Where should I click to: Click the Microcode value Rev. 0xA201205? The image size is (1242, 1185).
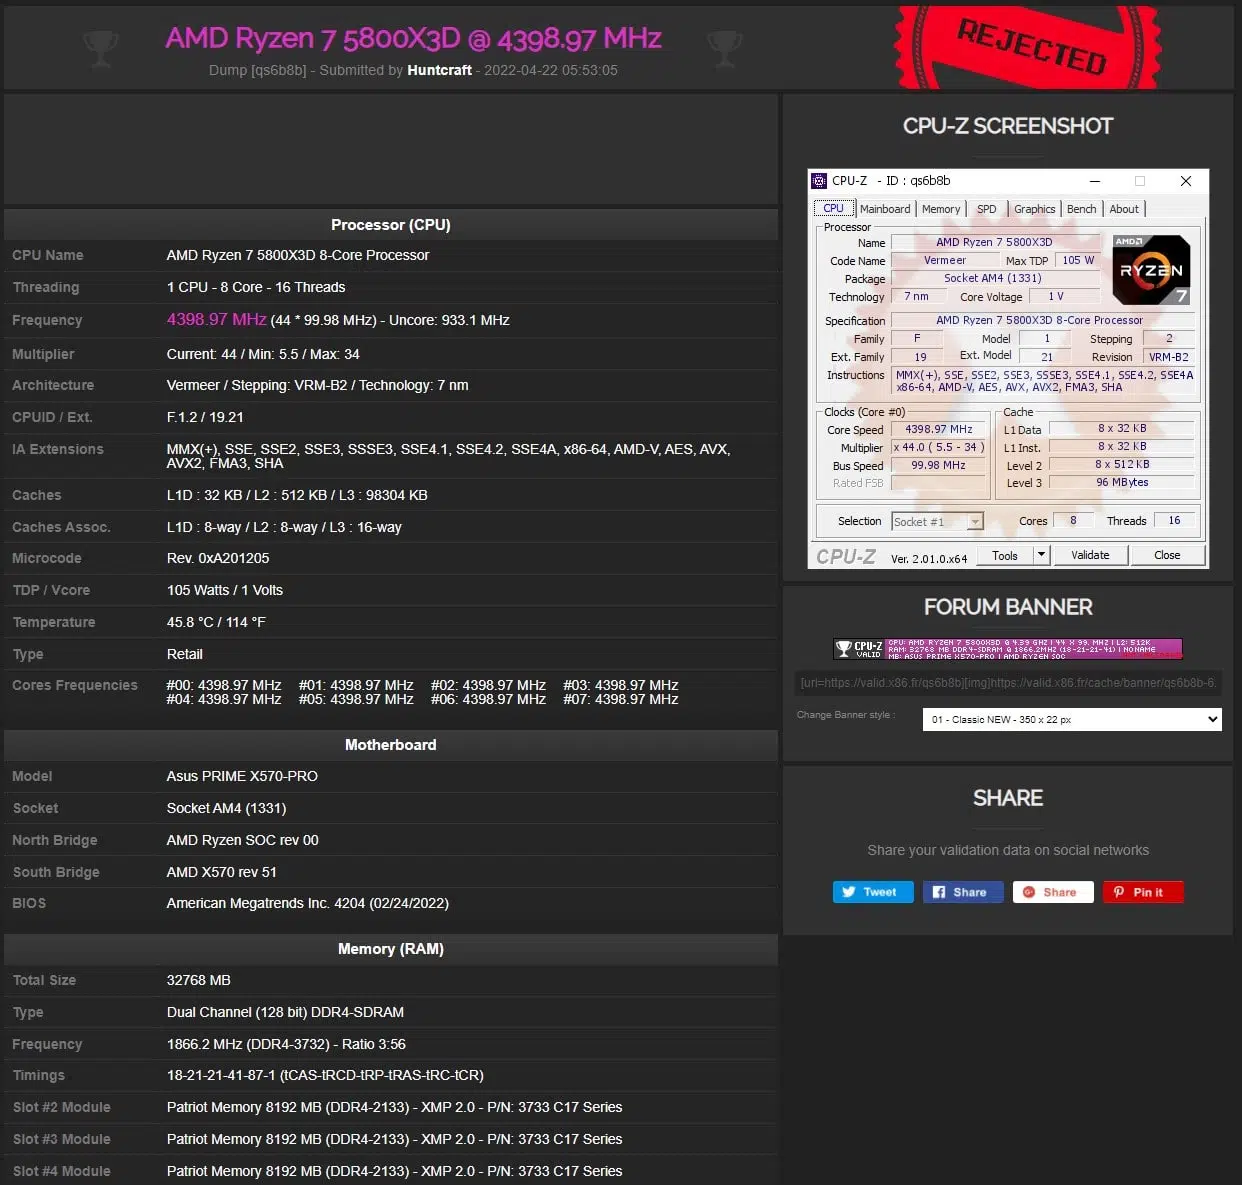pos(218,558)
